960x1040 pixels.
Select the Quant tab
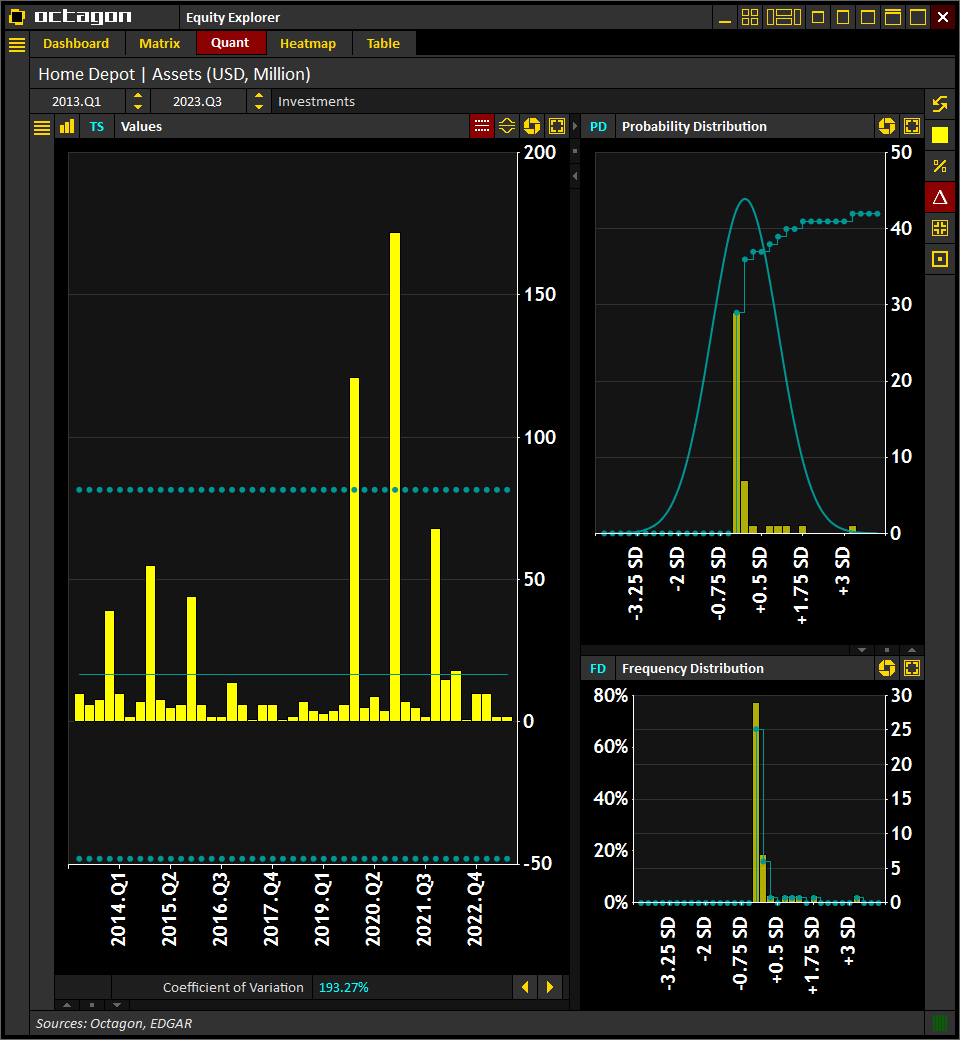pyautogui.click(x=230, y=43)
